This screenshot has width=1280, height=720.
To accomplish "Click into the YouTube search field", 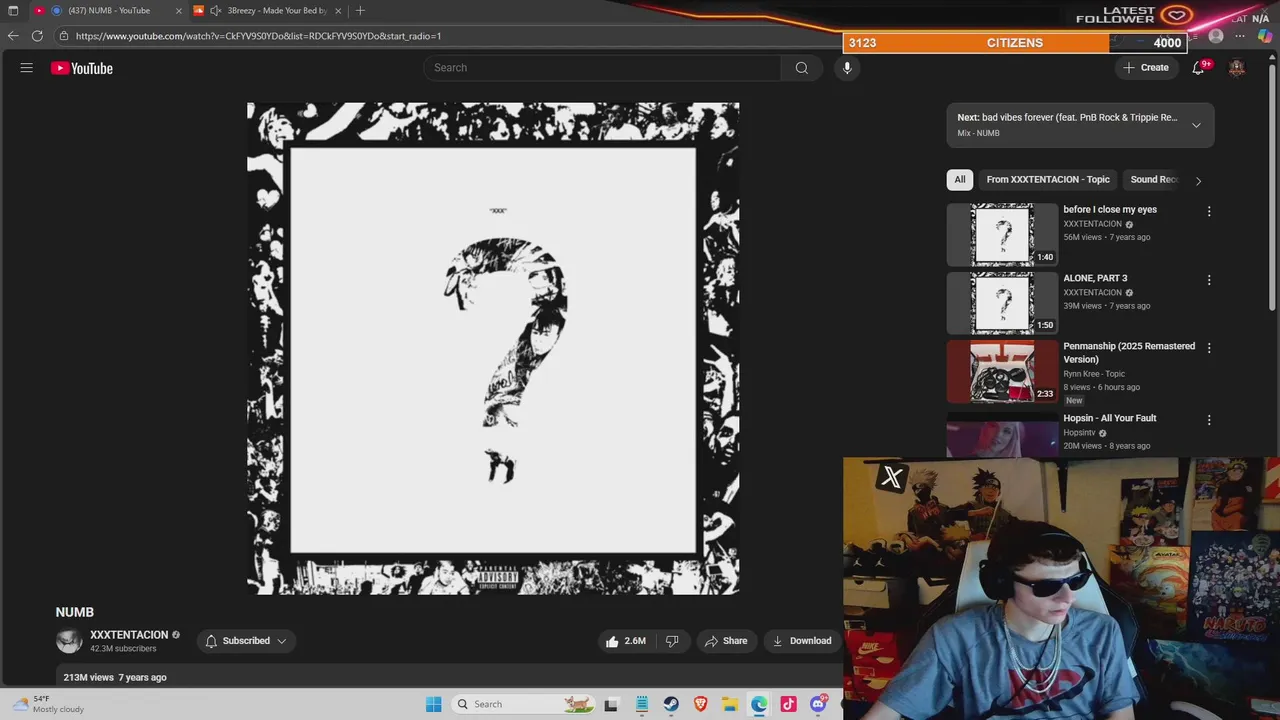I will point(602,68).
